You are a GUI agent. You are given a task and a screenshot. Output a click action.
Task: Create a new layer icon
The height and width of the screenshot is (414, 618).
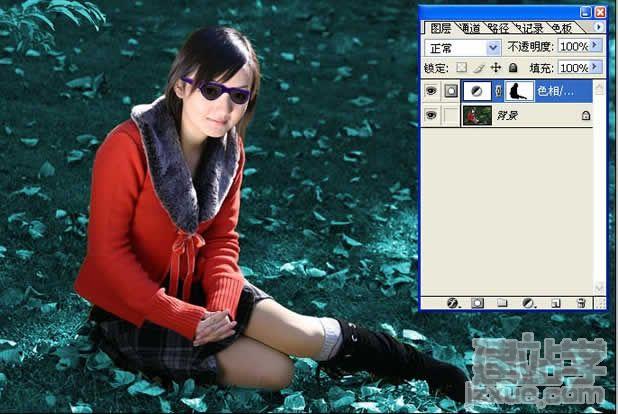(556, 303)
